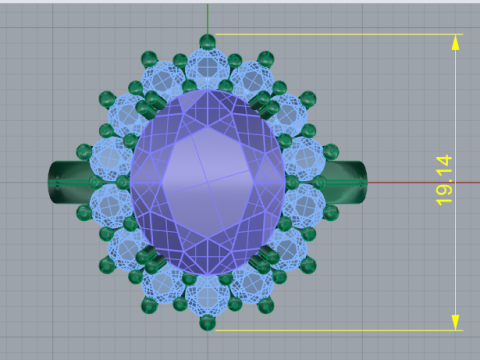
Task: Click the red X-axis line at the right edge
Action: 423,183
